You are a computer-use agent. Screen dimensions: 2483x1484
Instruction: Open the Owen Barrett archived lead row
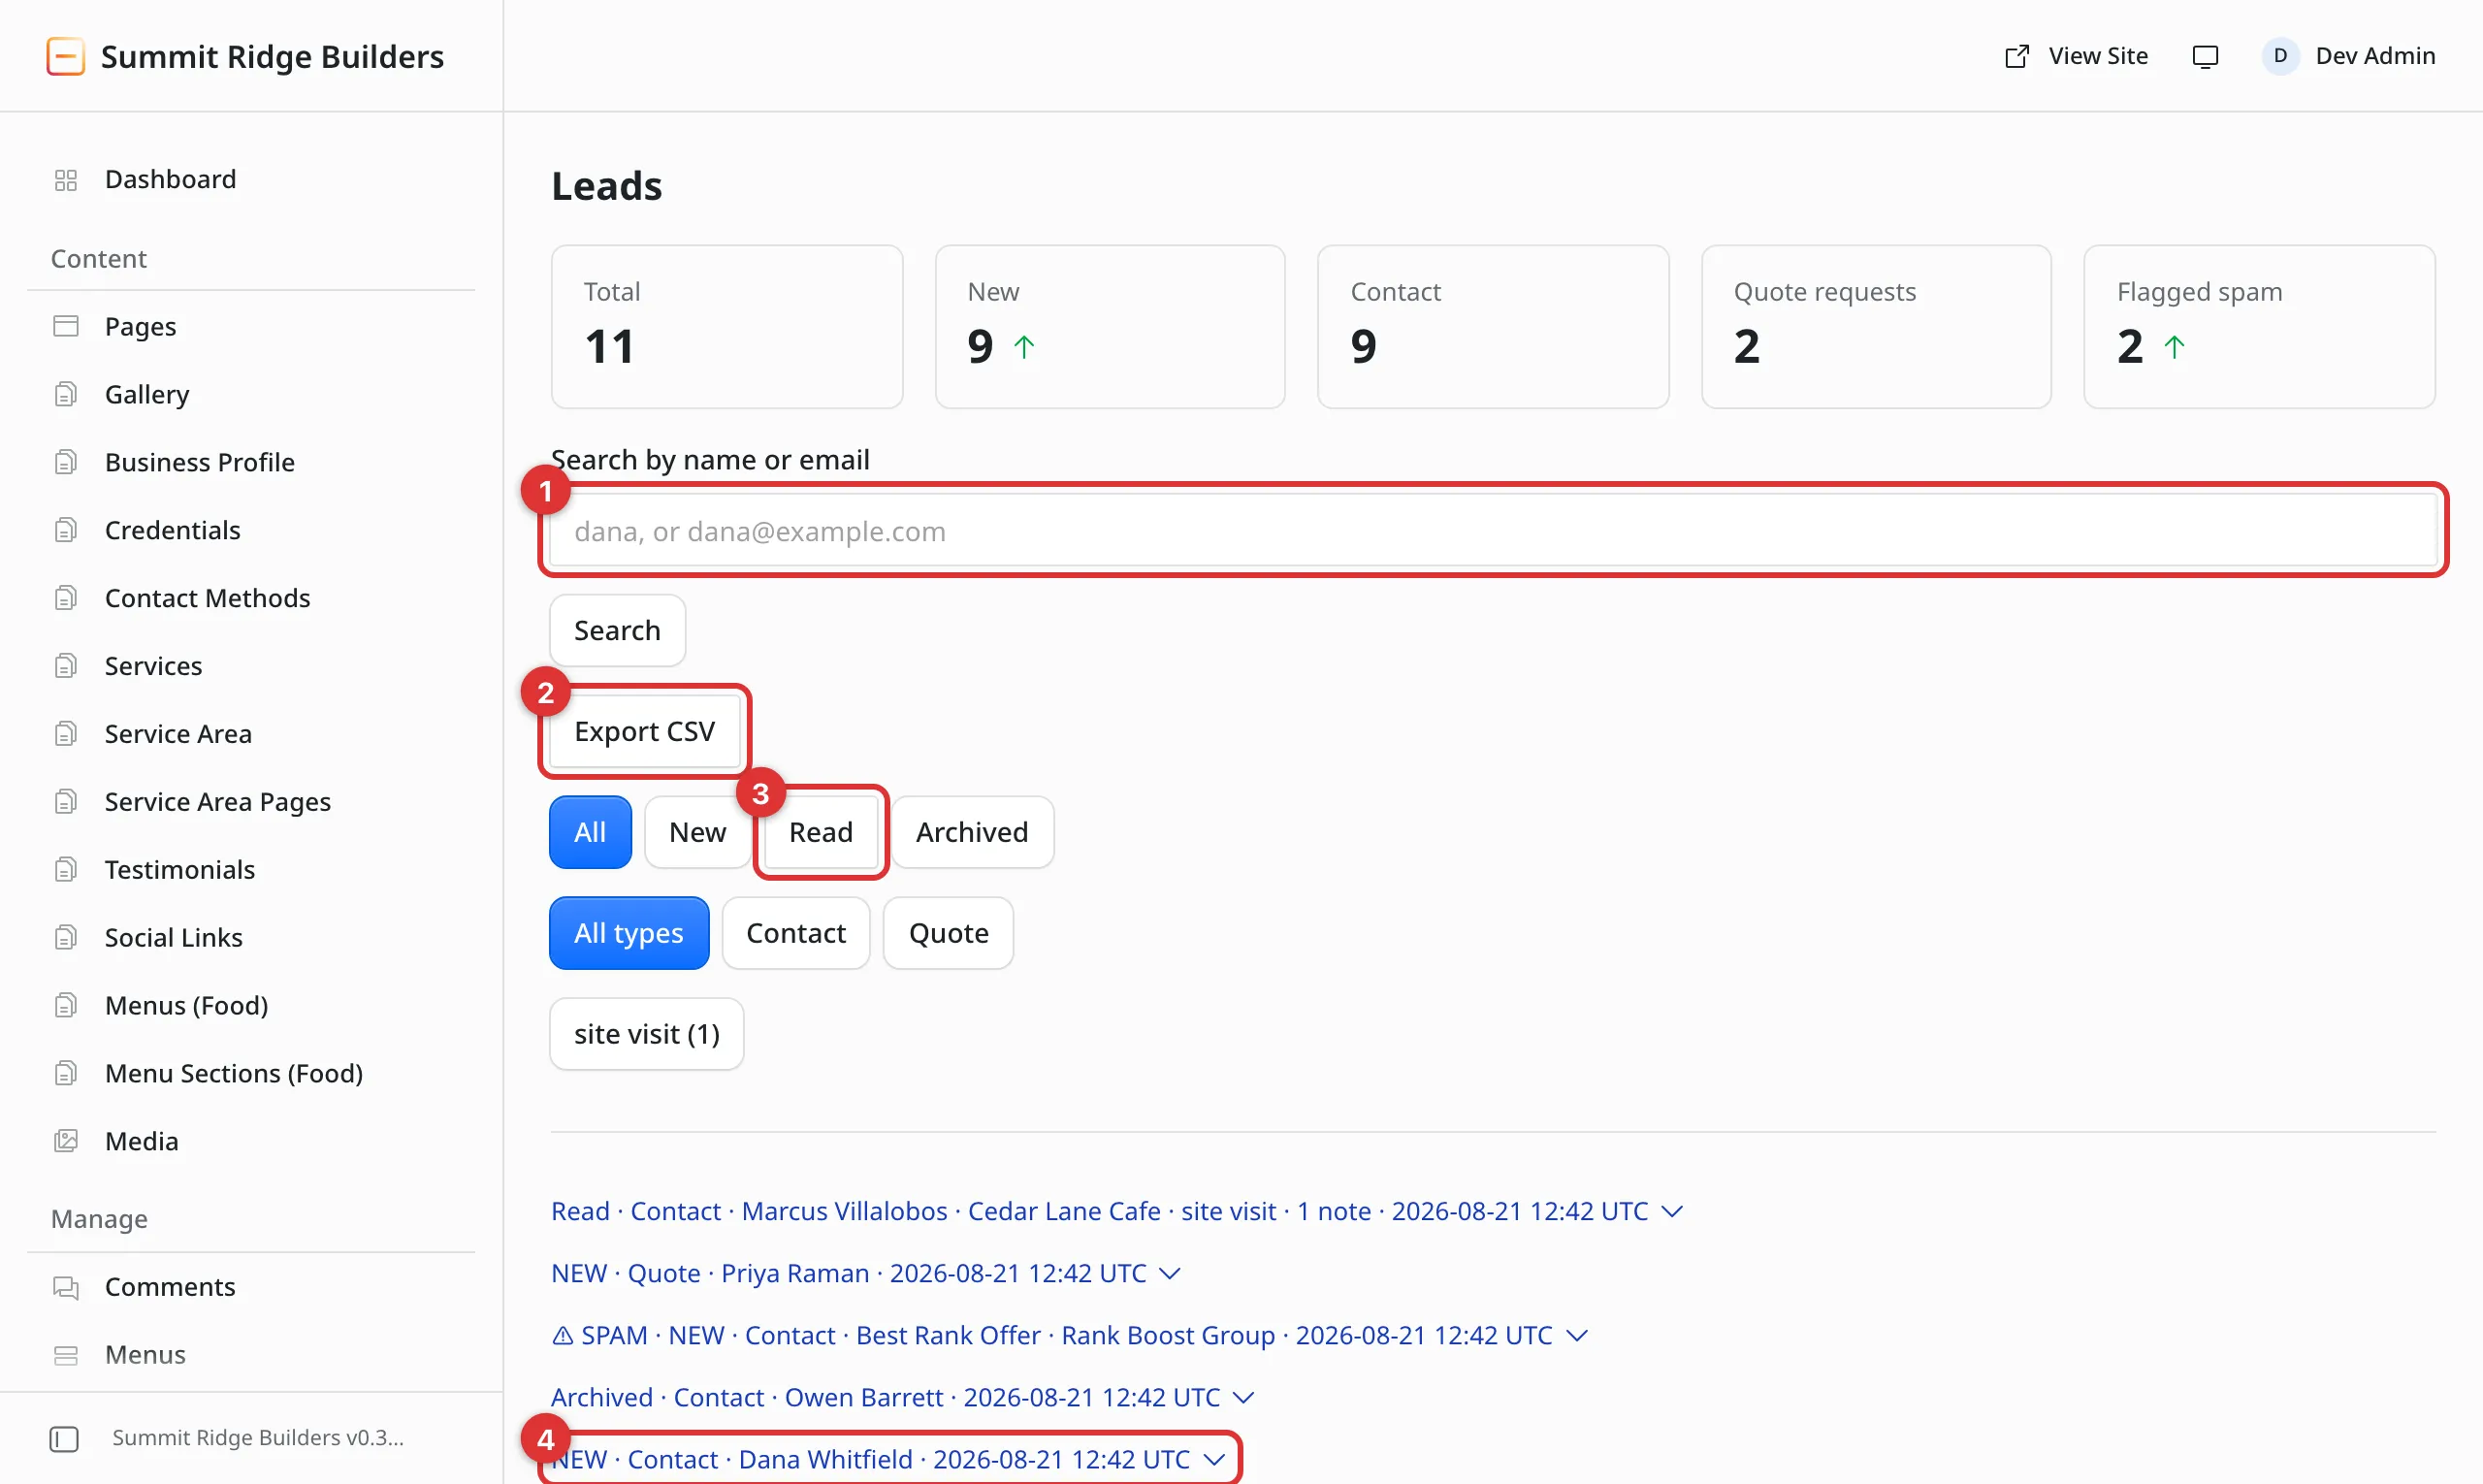(903, 1398)
